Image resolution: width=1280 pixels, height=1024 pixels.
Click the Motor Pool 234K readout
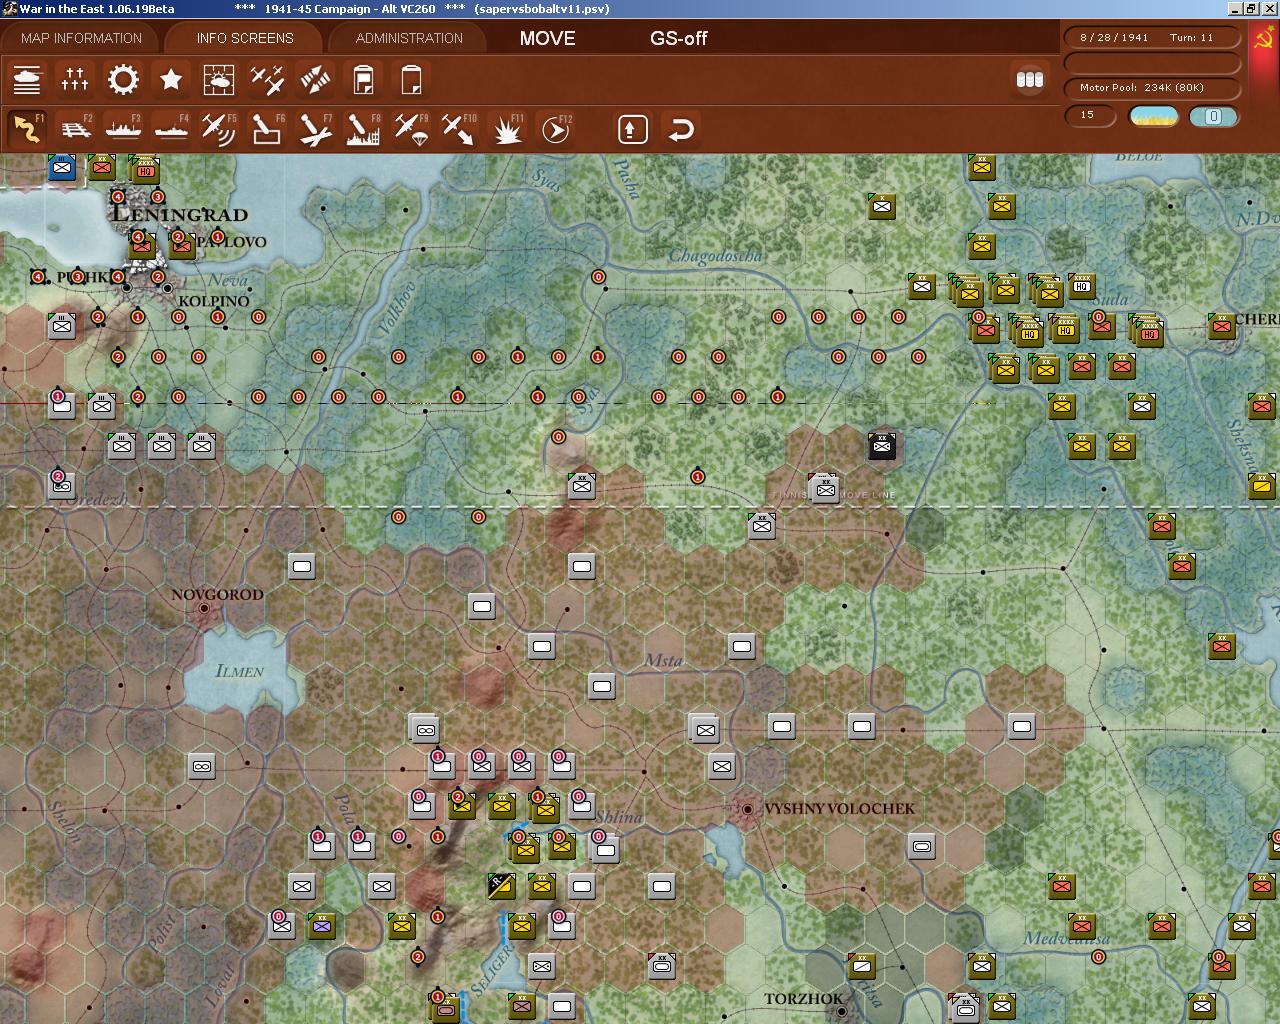(1153, 87)
